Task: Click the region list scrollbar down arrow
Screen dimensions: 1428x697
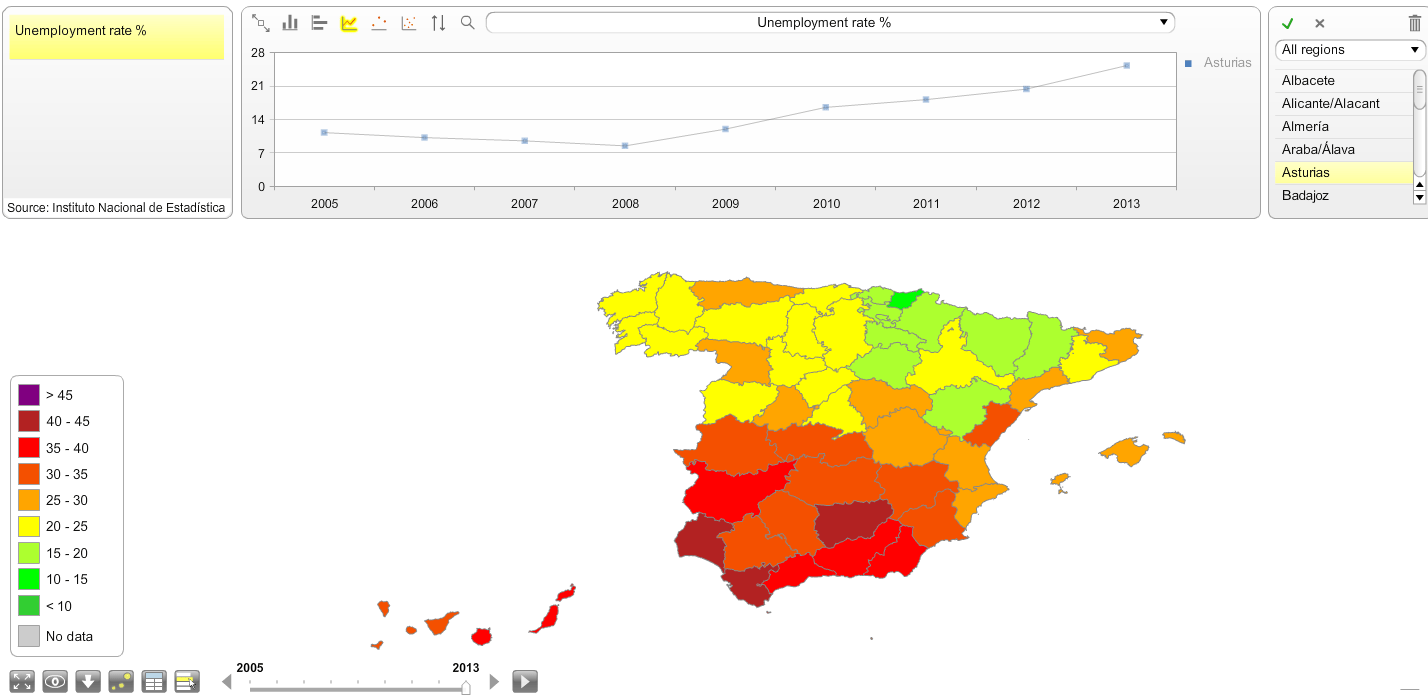Action: tap(1420, 196)
